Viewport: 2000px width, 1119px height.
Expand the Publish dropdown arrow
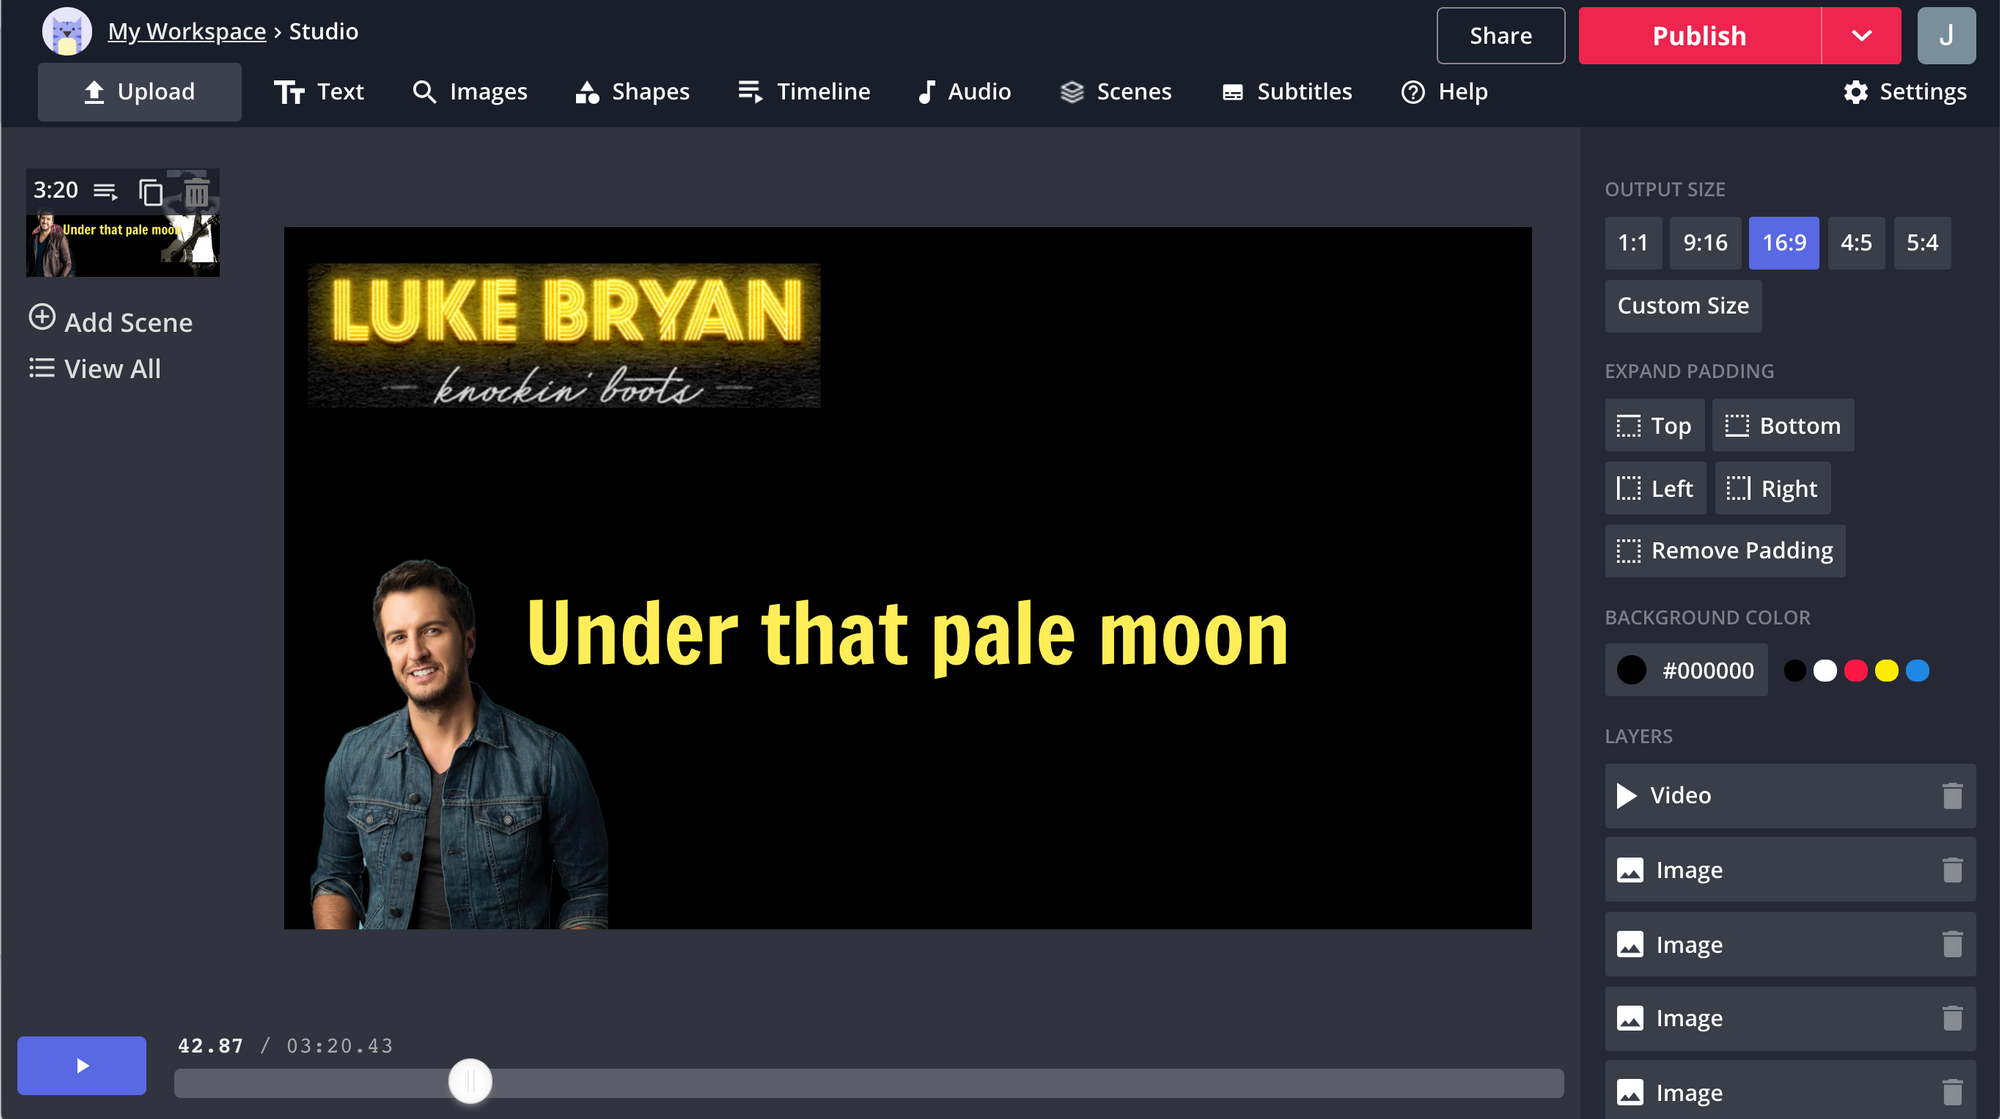click(1860, 36)
